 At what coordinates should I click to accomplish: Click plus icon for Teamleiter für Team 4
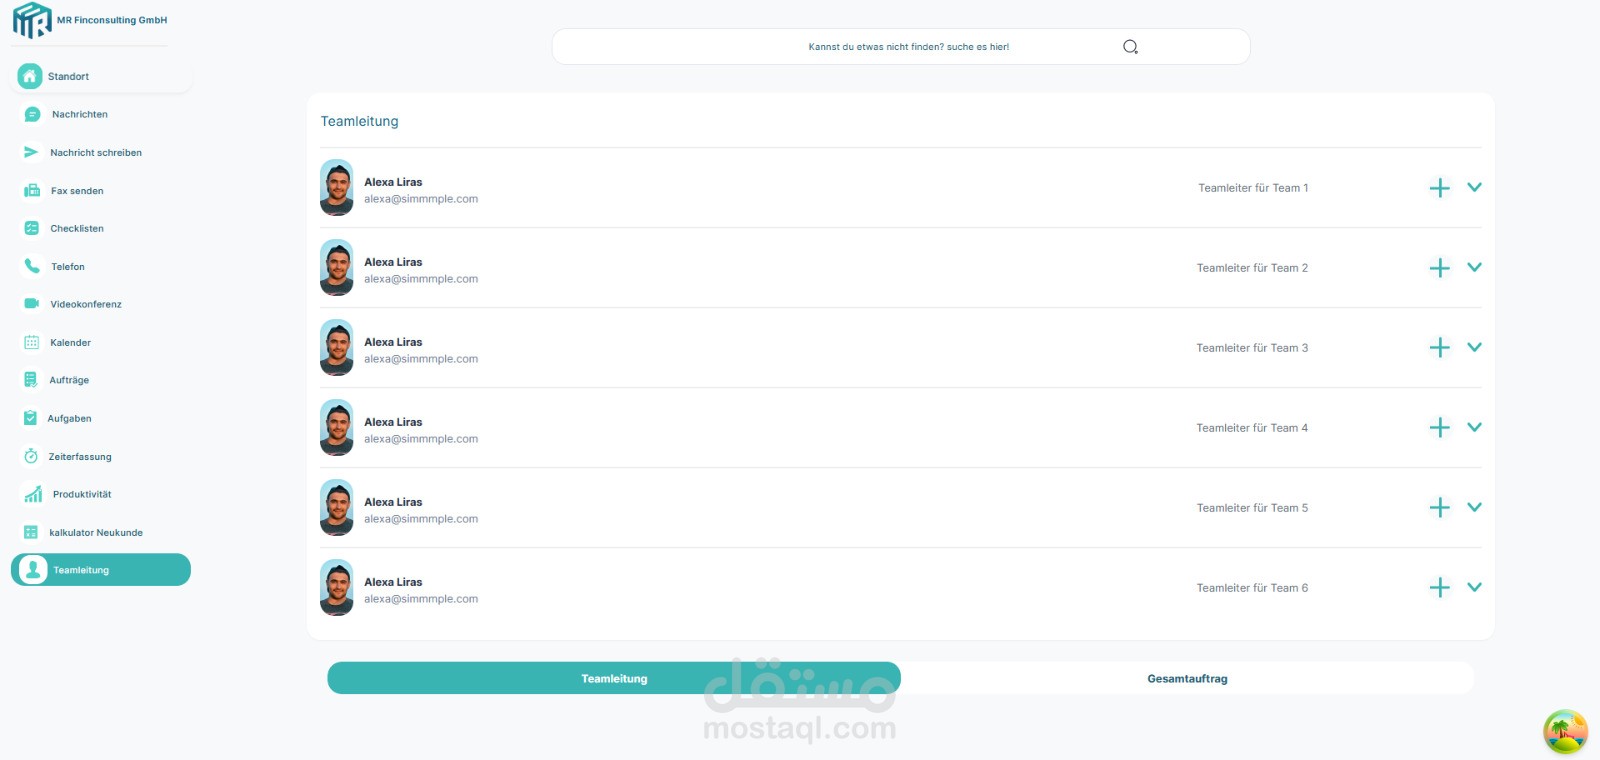(x=1440, y=428)
